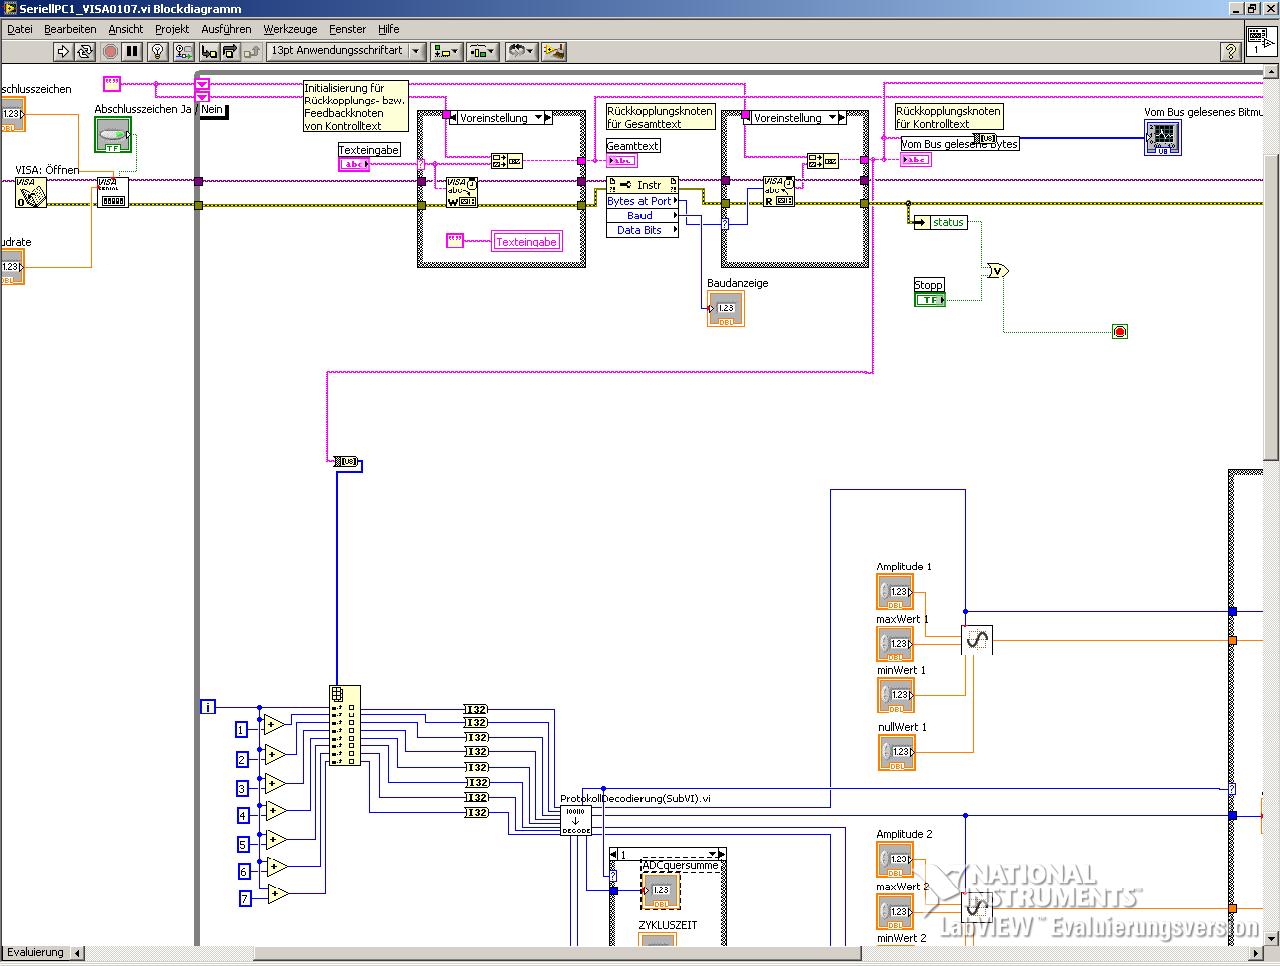
Task: Click the Run arrow in the toolbar
Action: [63, 51]
